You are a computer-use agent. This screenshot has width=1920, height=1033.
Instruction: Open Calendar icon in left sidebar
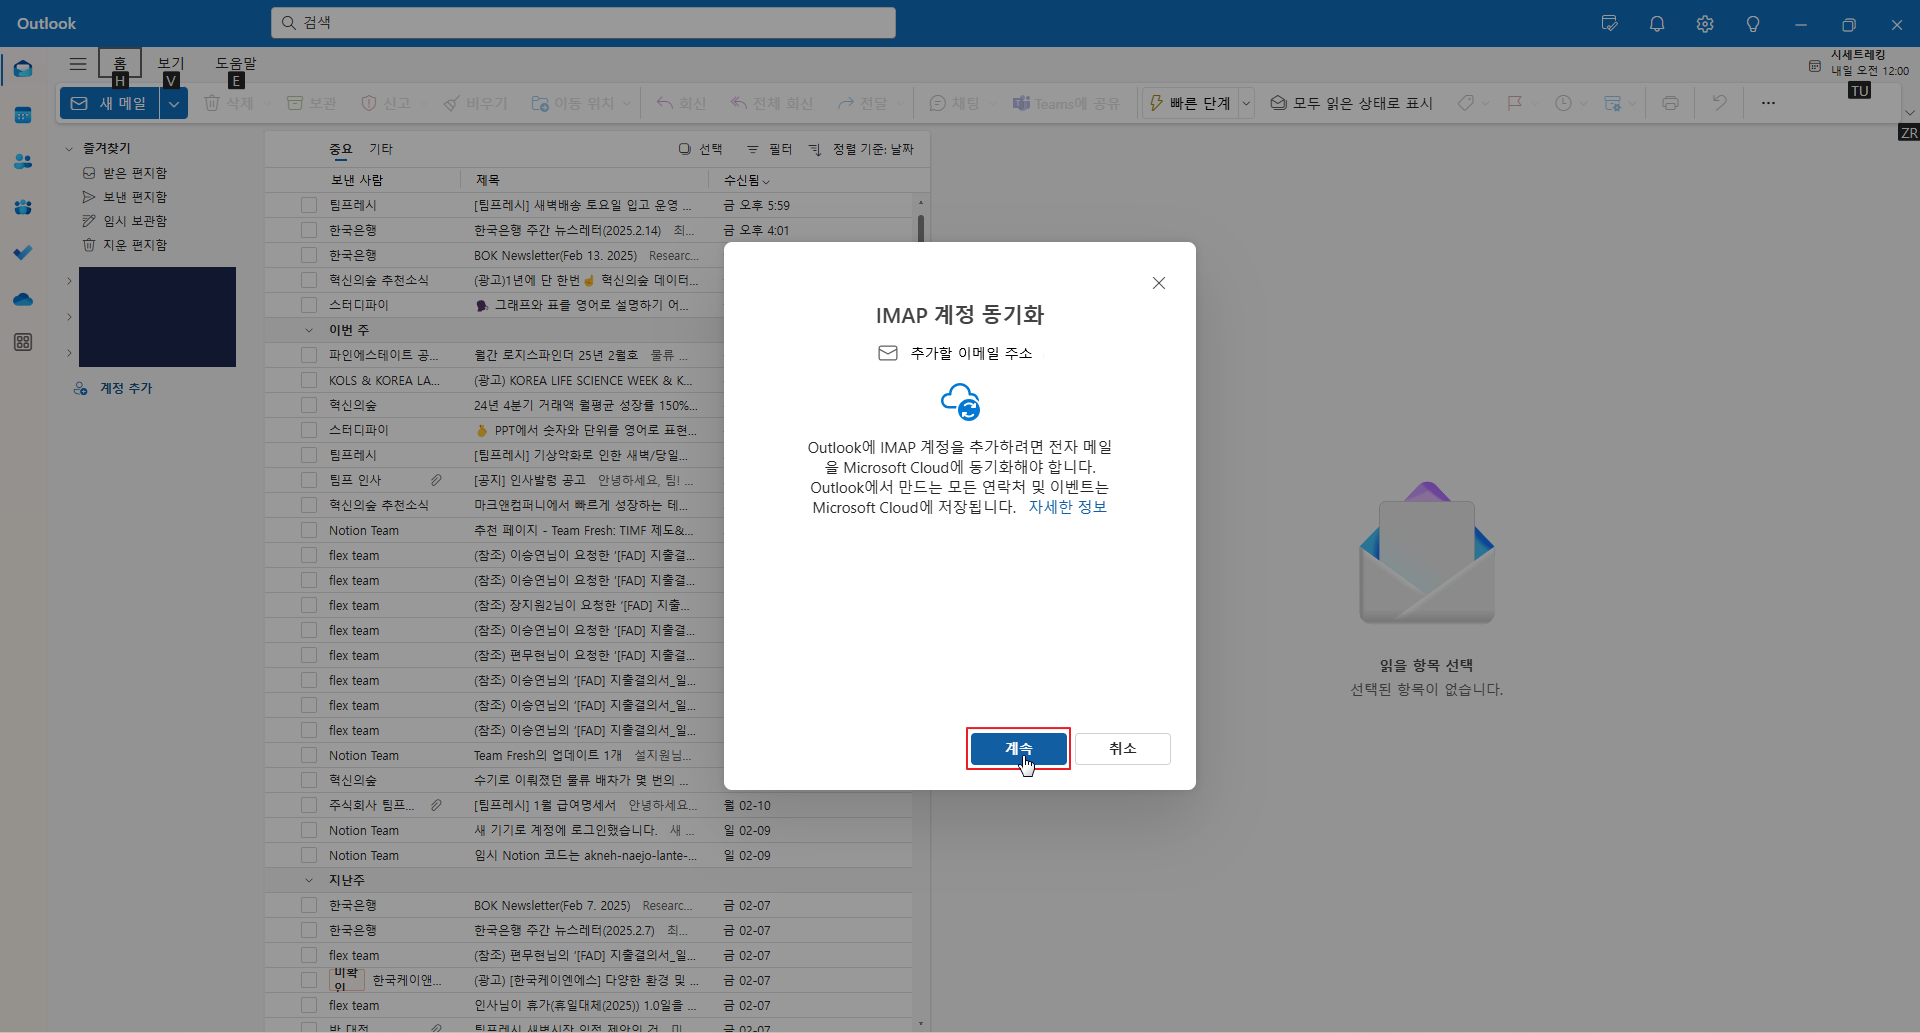click(23, 115)
